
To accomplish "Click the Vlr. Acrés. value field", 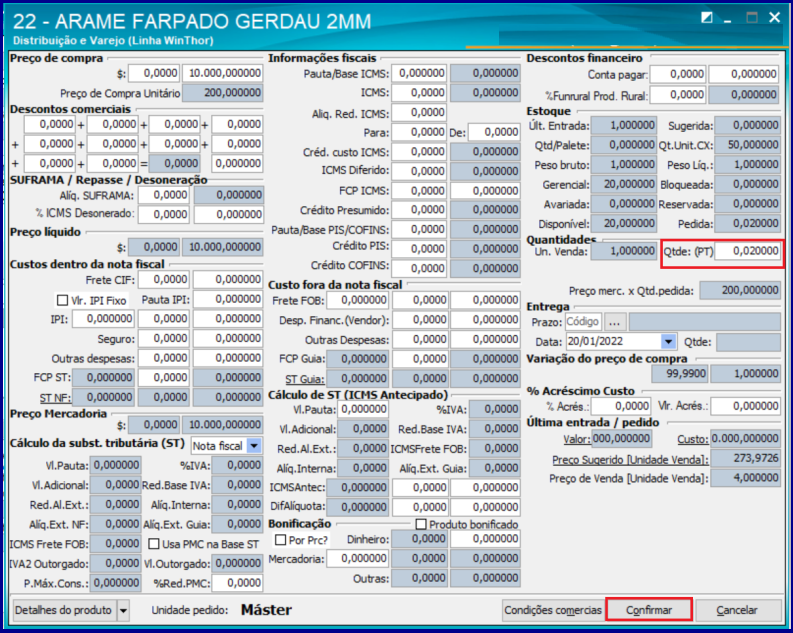I will point(746,406).
